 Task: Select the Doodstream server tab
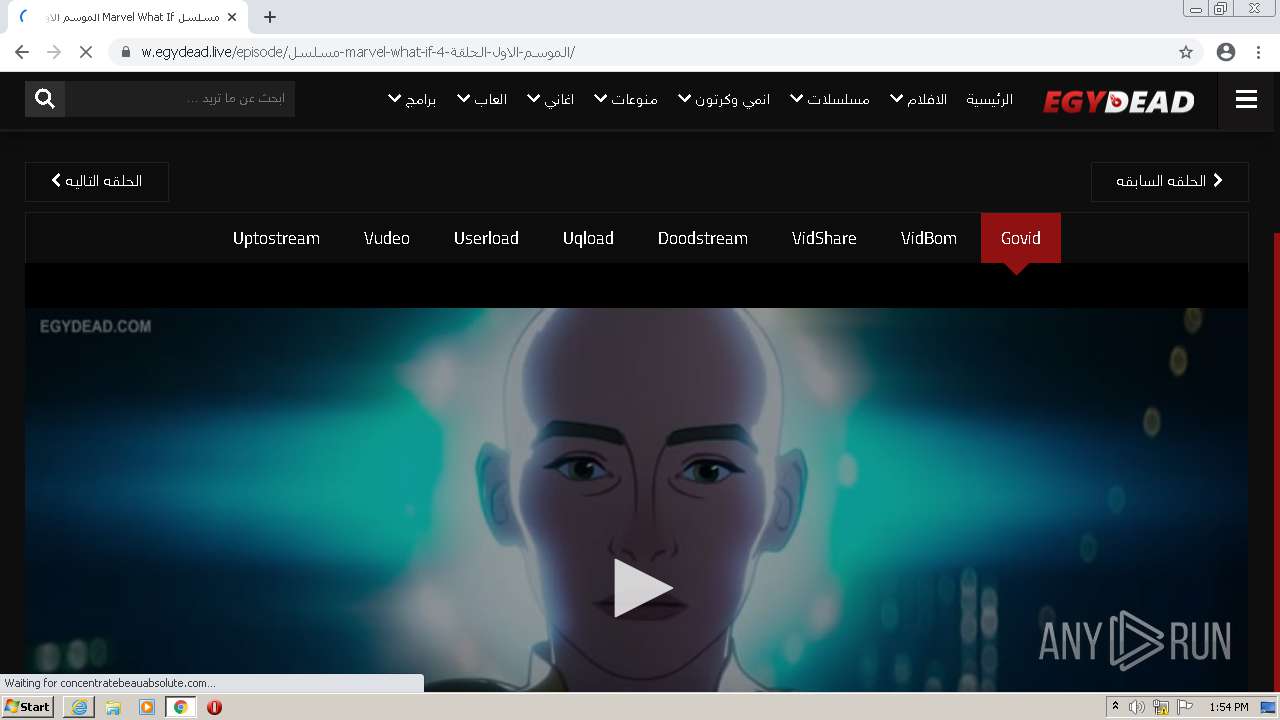703,238
